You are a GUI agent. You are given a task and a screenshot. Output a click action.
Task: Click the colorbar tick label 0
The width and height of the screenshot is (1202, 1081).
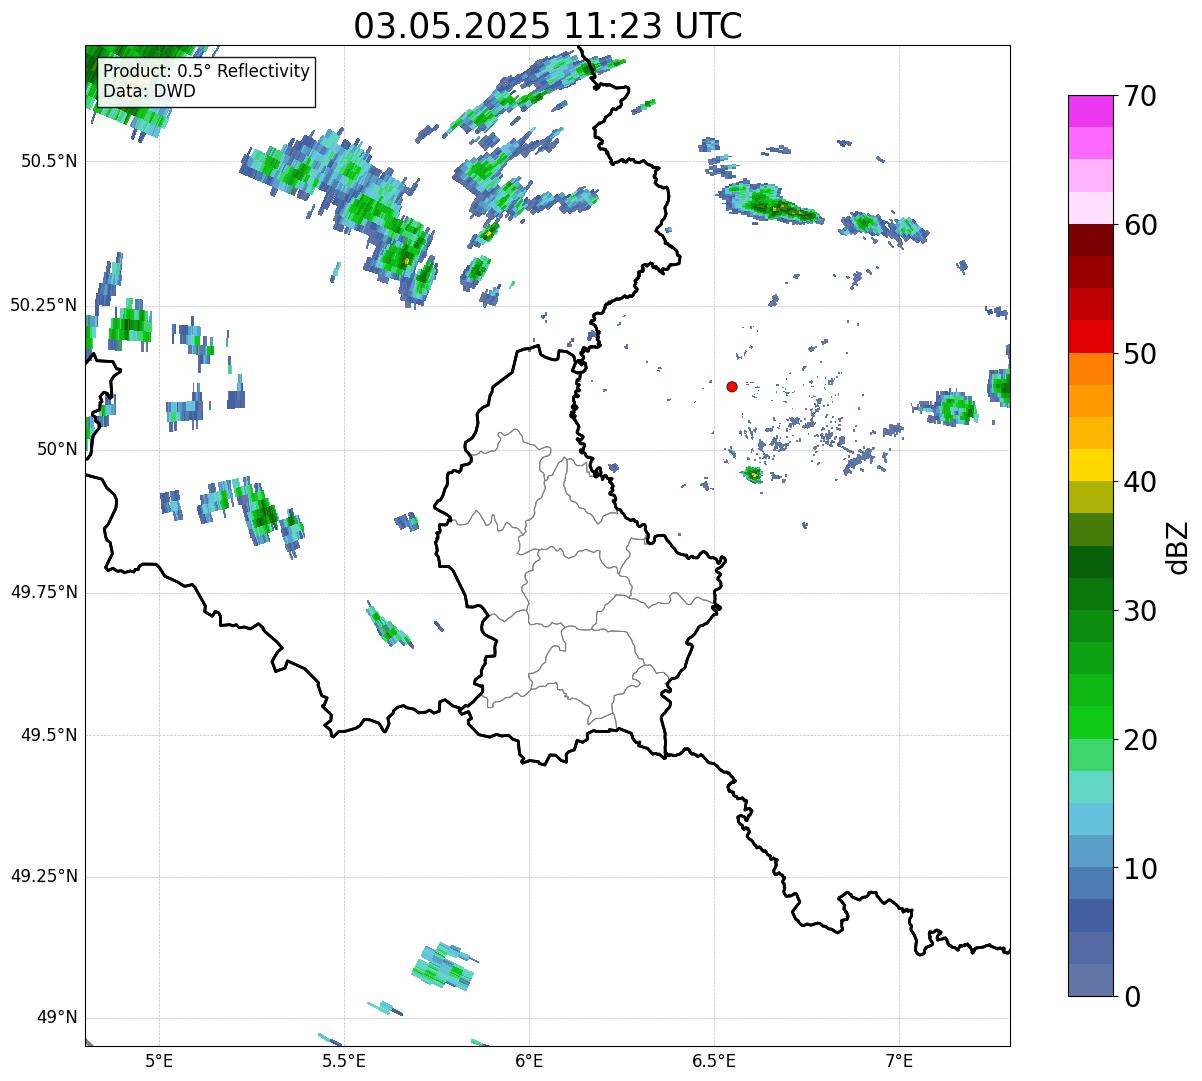click(x=1132, y=996)
